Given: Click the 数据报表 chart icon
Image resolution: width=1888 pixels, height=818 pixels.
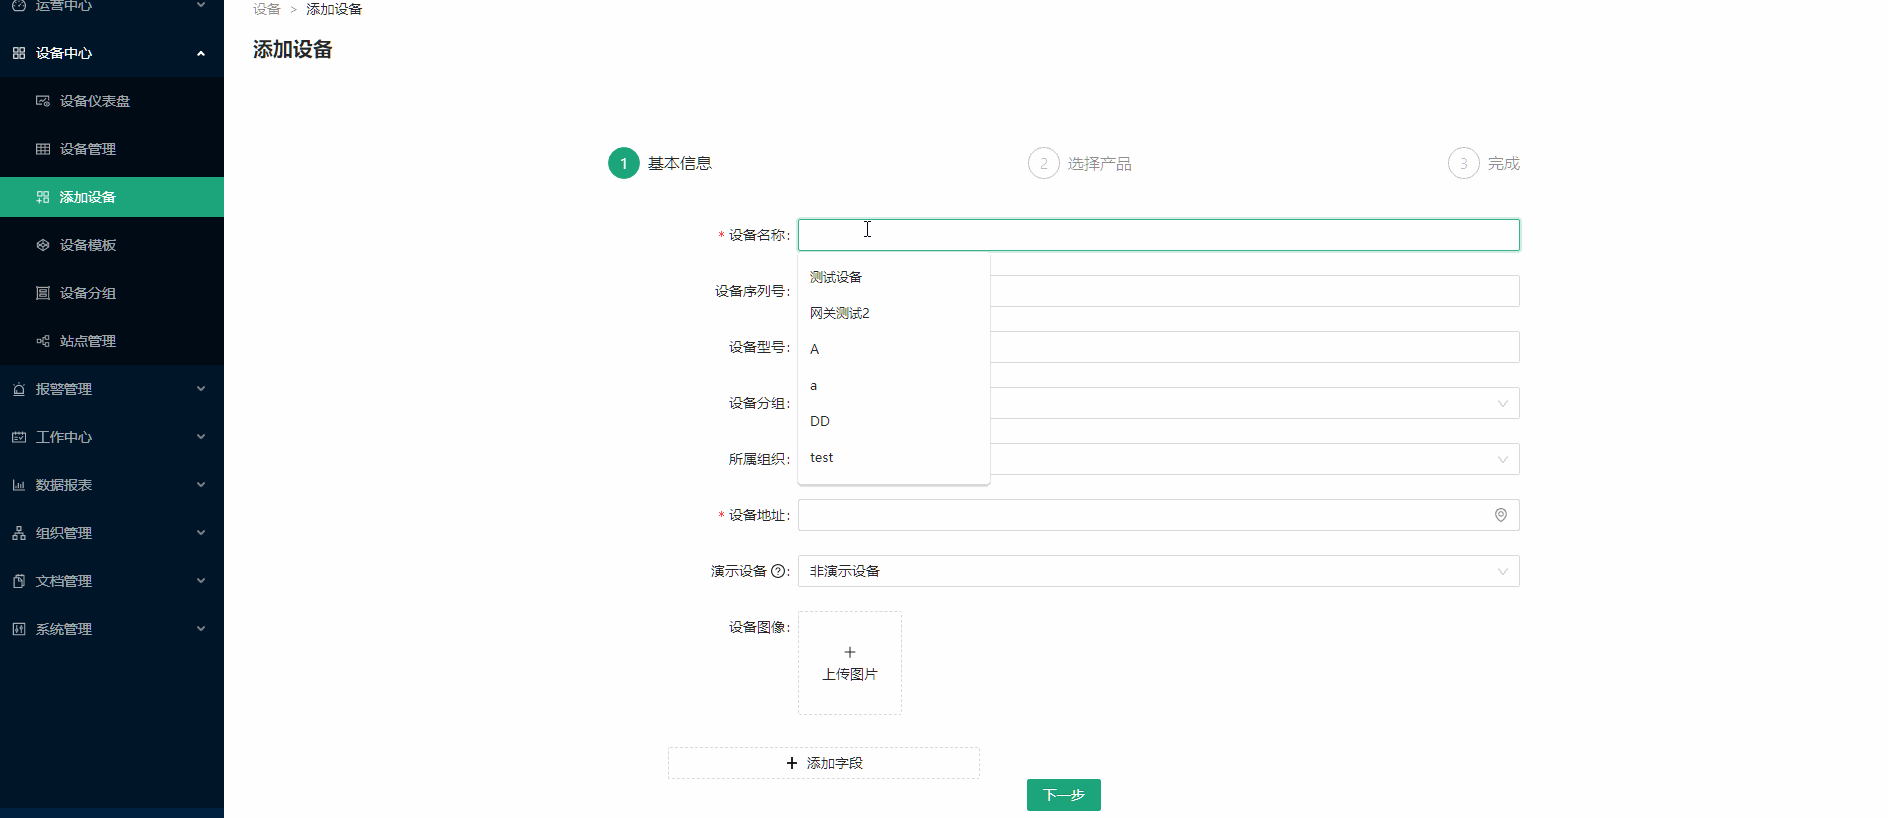Looking at the screenshot, I should (x=19, y=485).
